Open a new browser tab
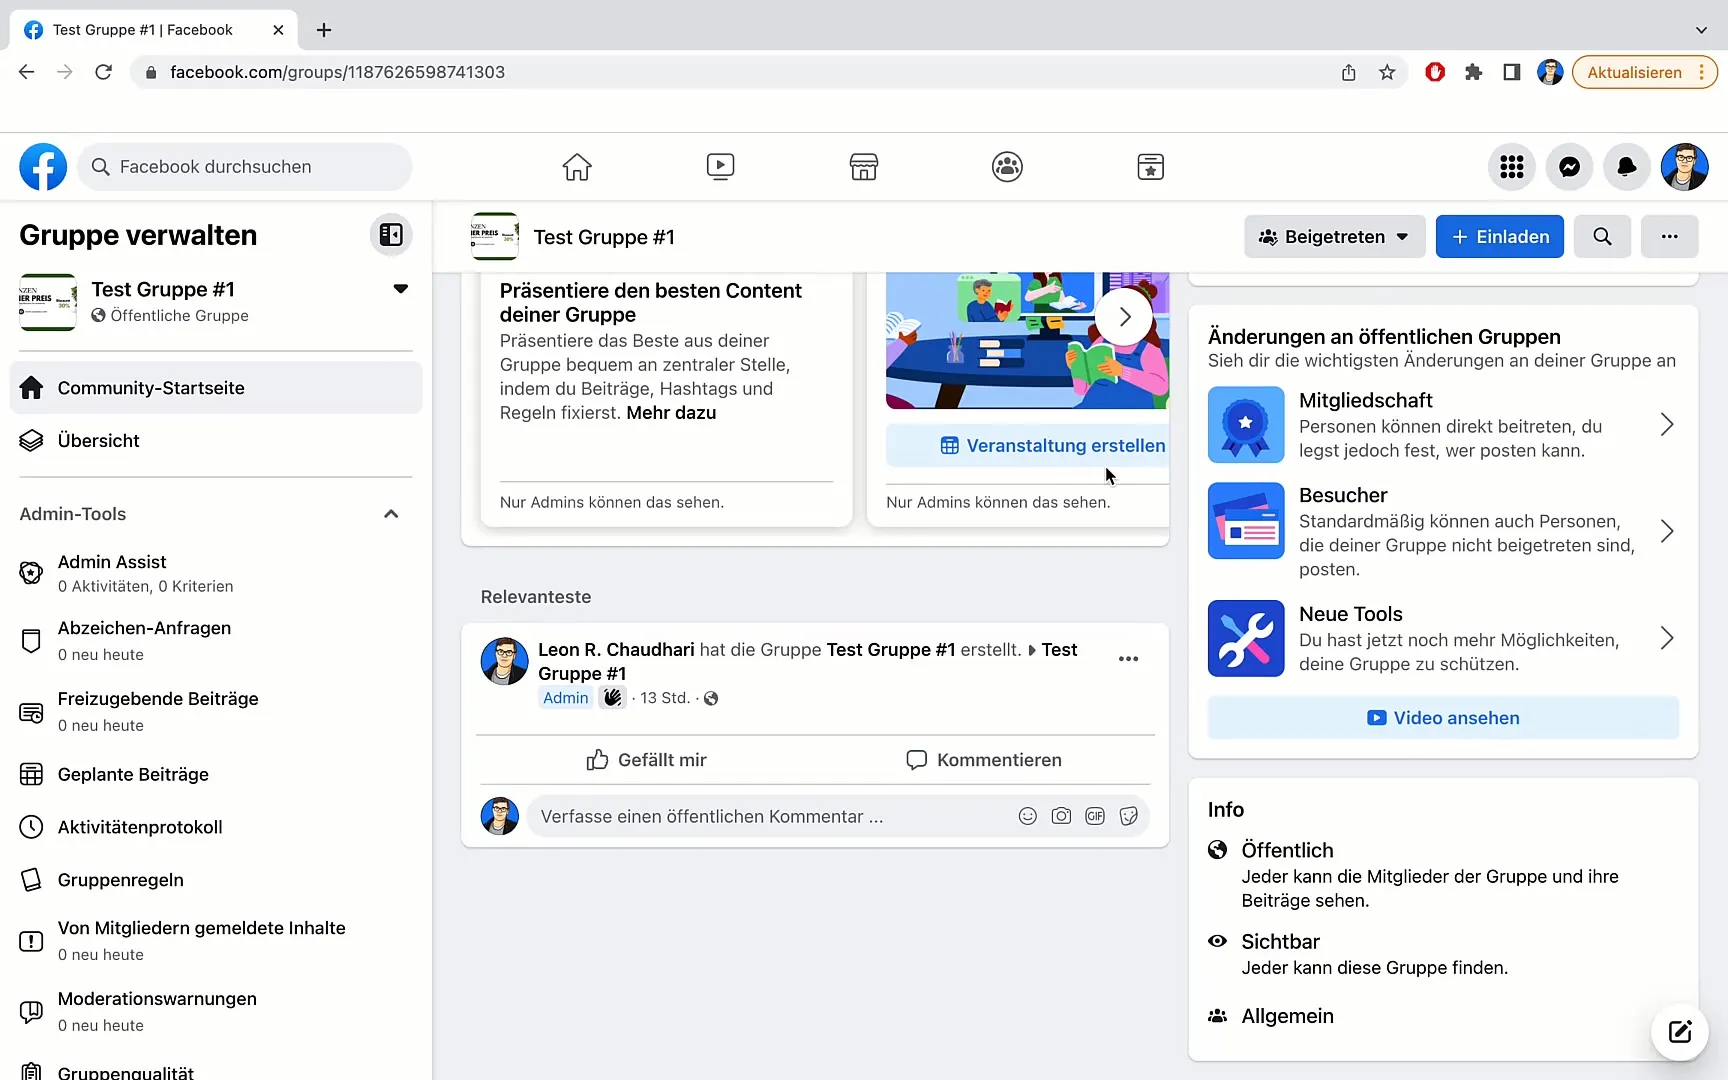 [x=324, y=30]
